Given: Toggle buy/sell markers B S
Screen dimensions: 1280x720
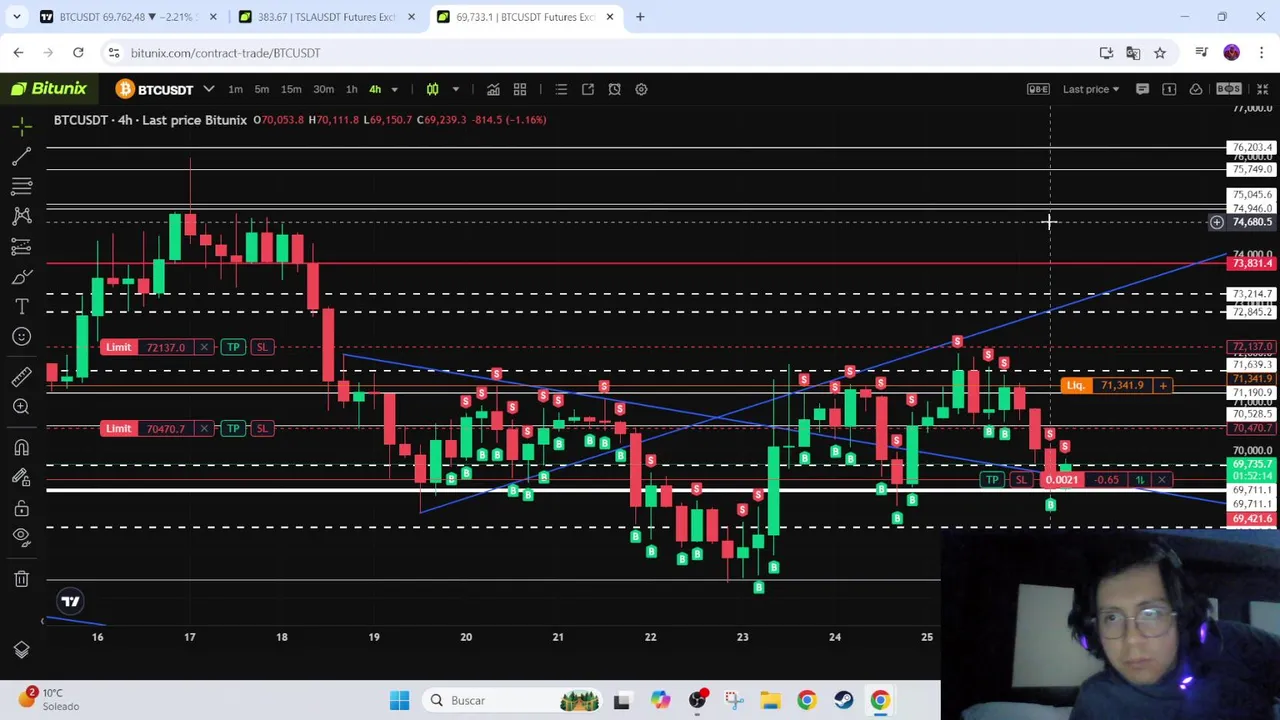Looking at the screenshot, I should (1229, 89).
